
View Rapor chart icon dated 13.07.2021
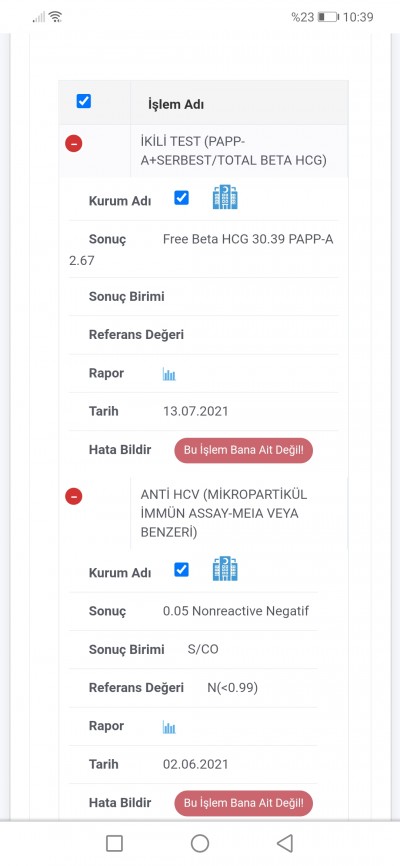pyautogui.click(x=169, y=374)
